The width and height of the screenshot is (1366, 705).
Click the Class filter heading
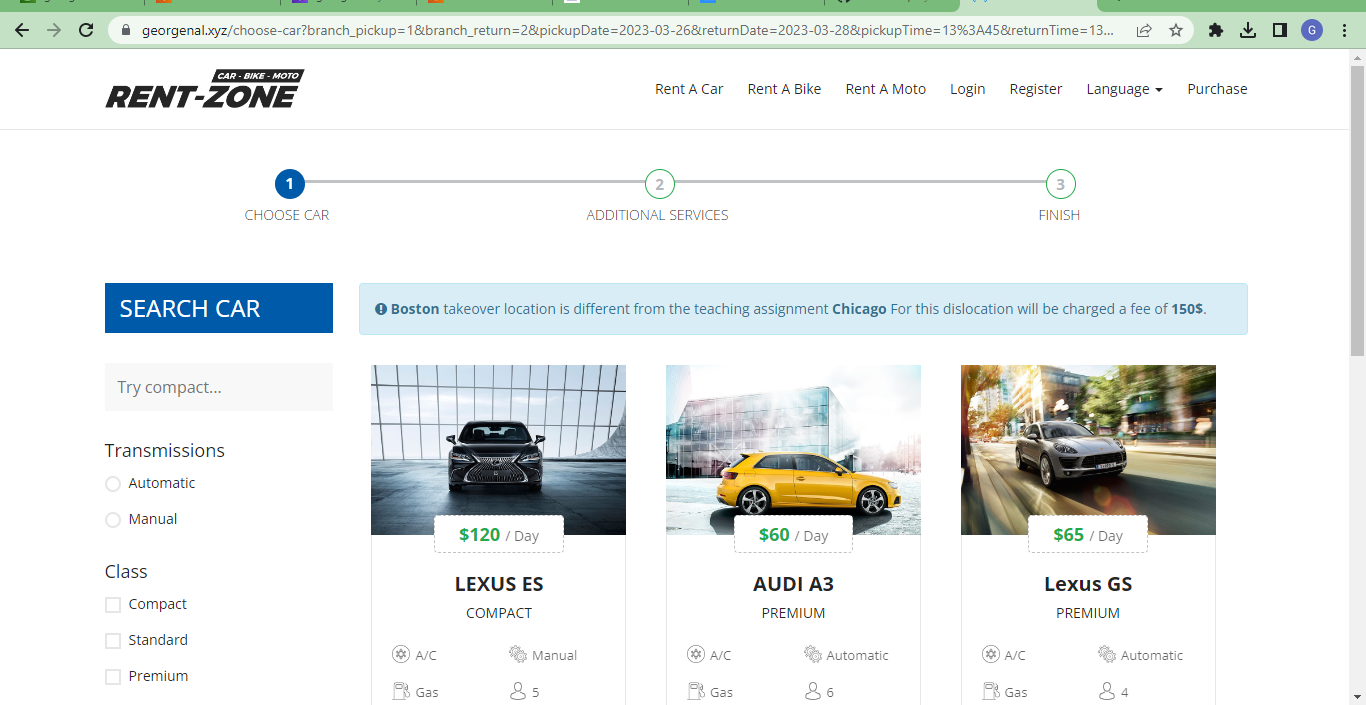pyautogui.click(x=126, y=572)
